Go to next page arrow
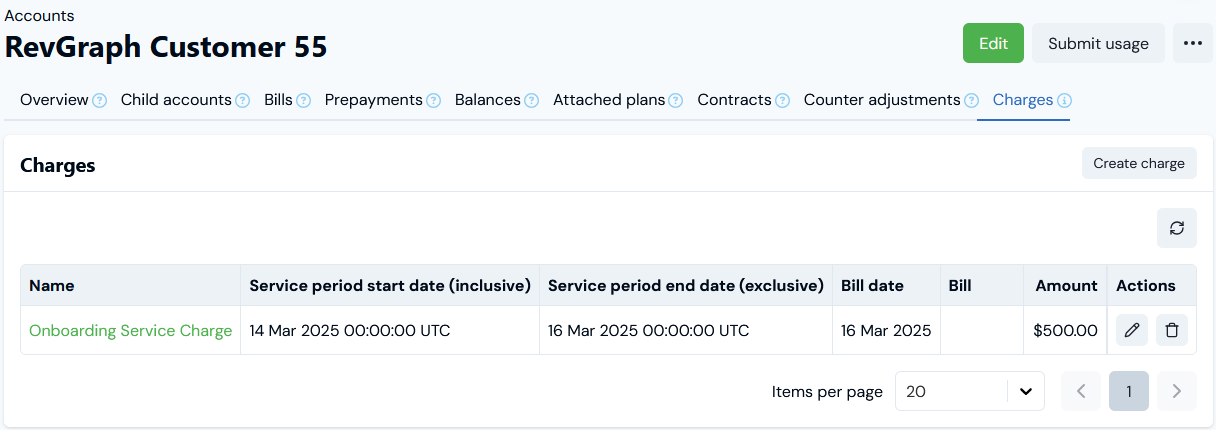The image size is (1216, 430). [1177, 392]
